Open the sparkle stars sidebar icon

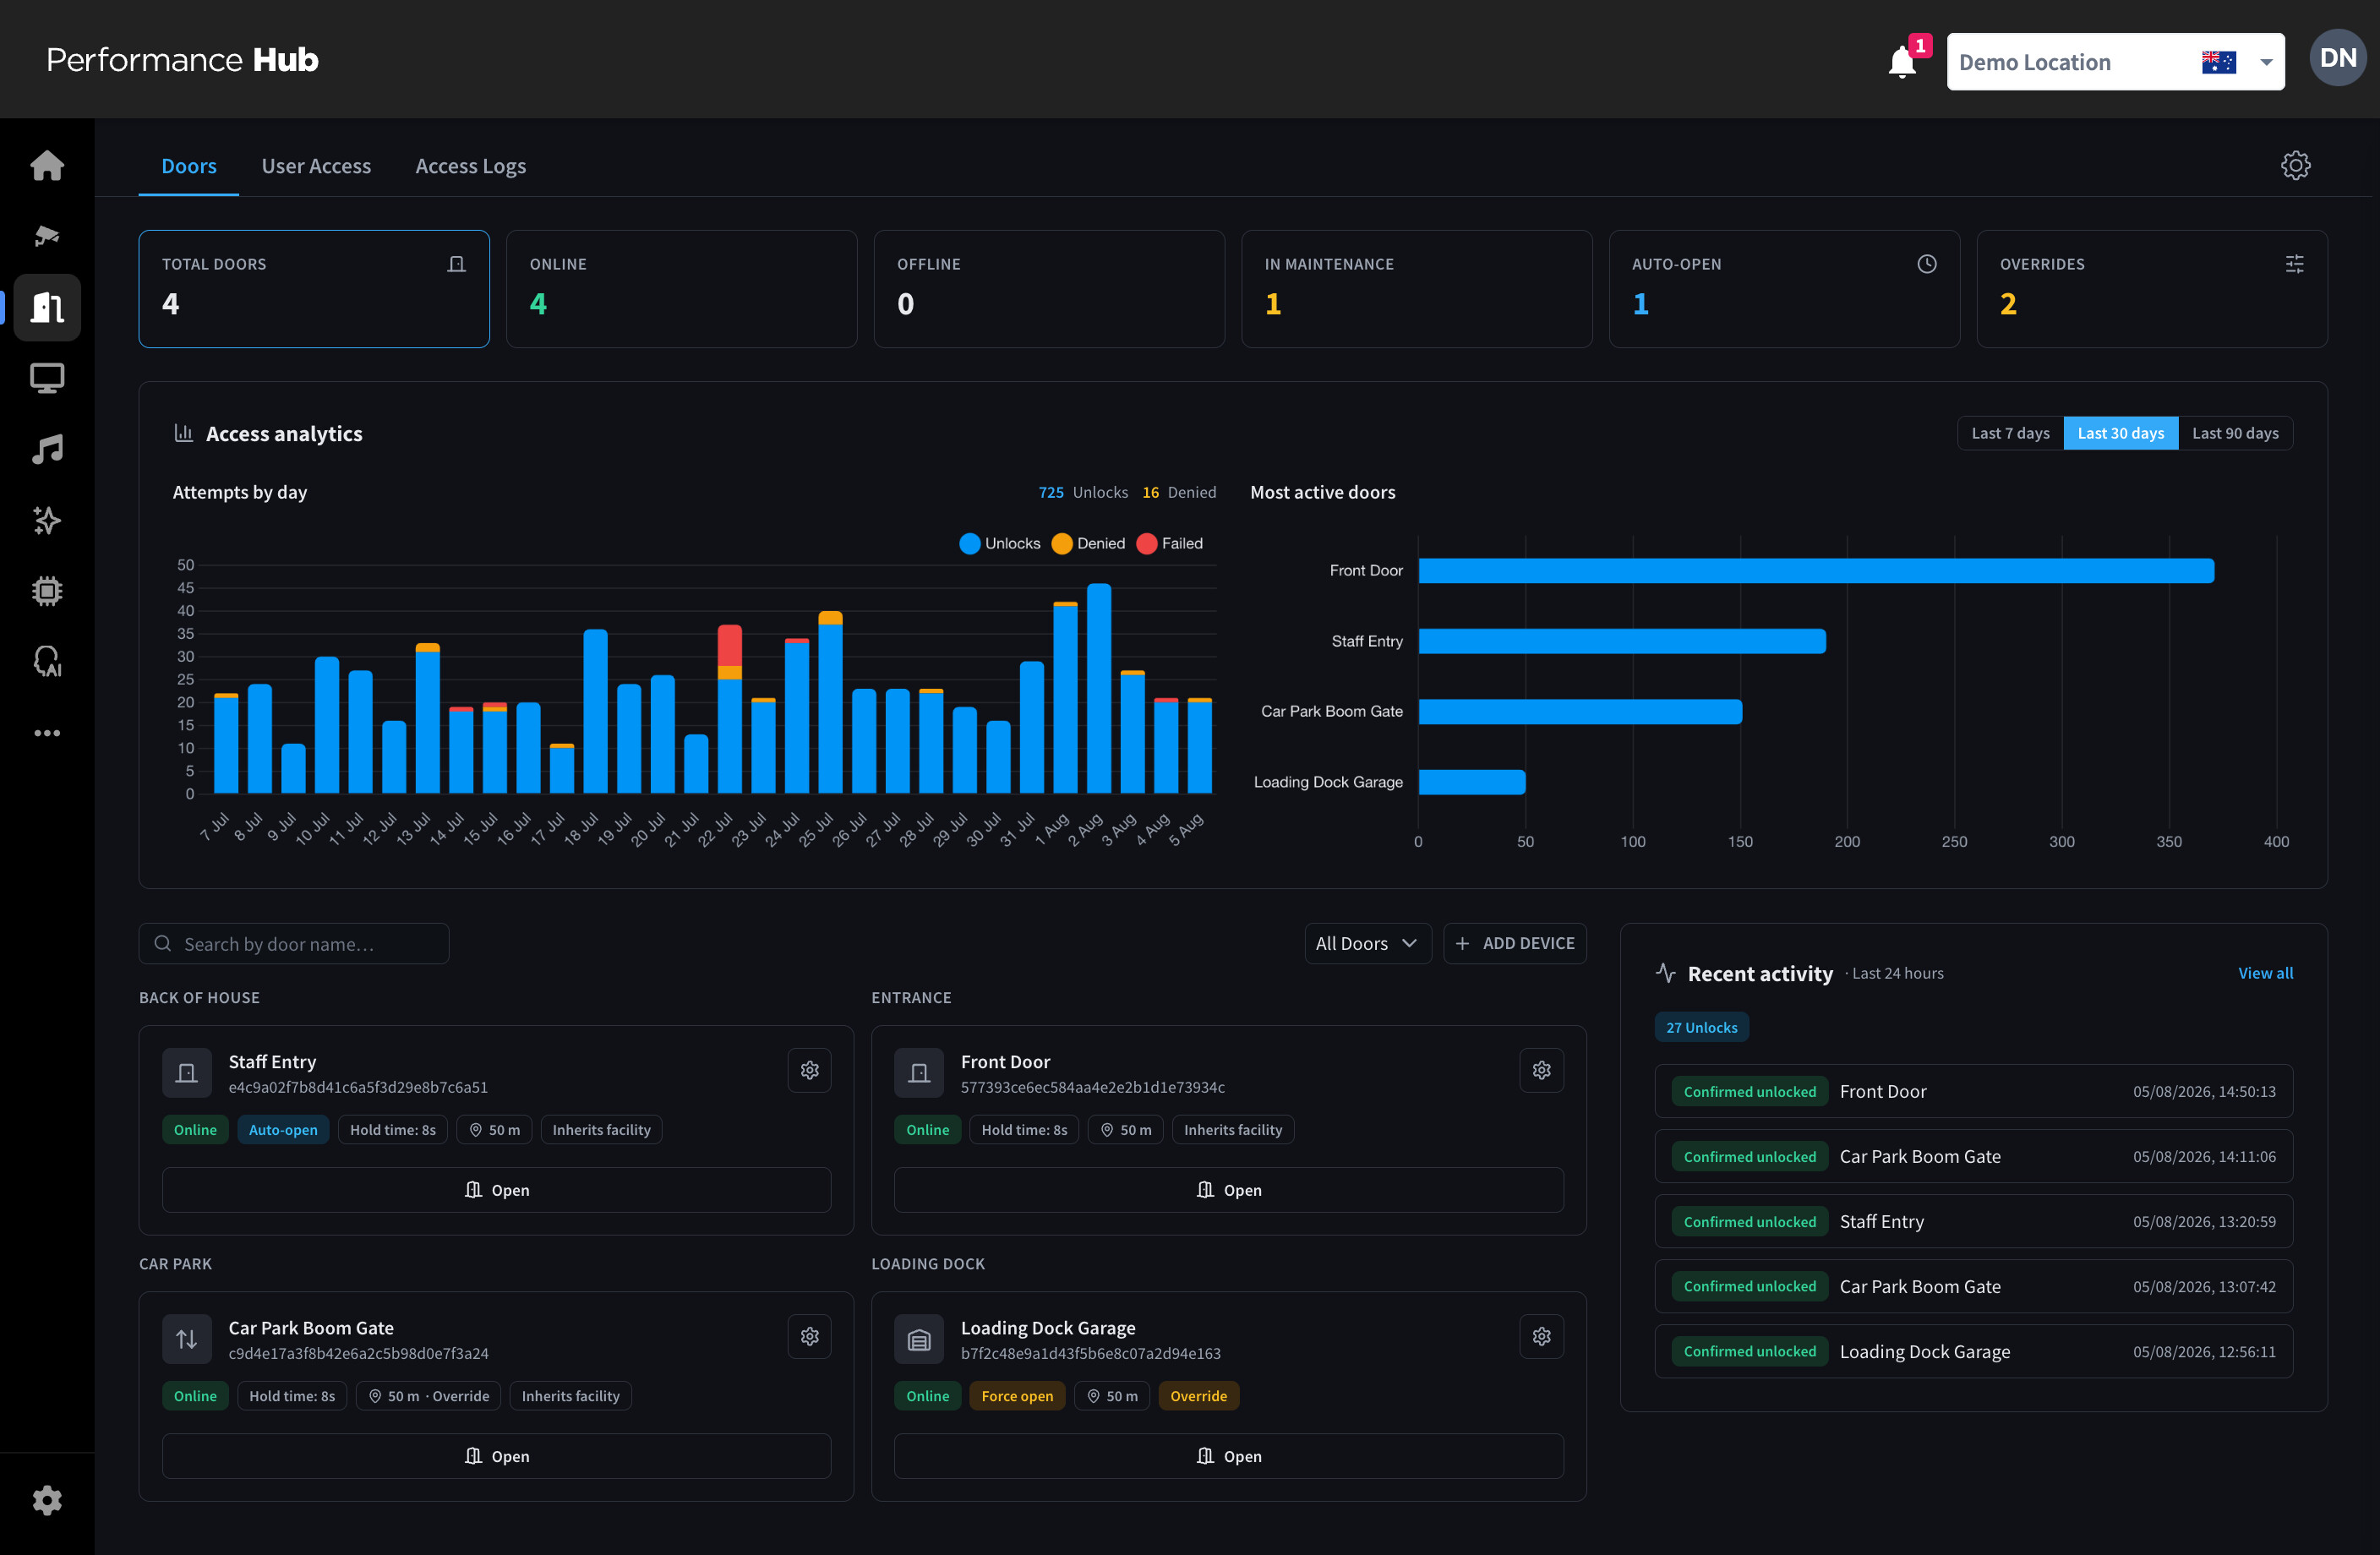[47, 520]
